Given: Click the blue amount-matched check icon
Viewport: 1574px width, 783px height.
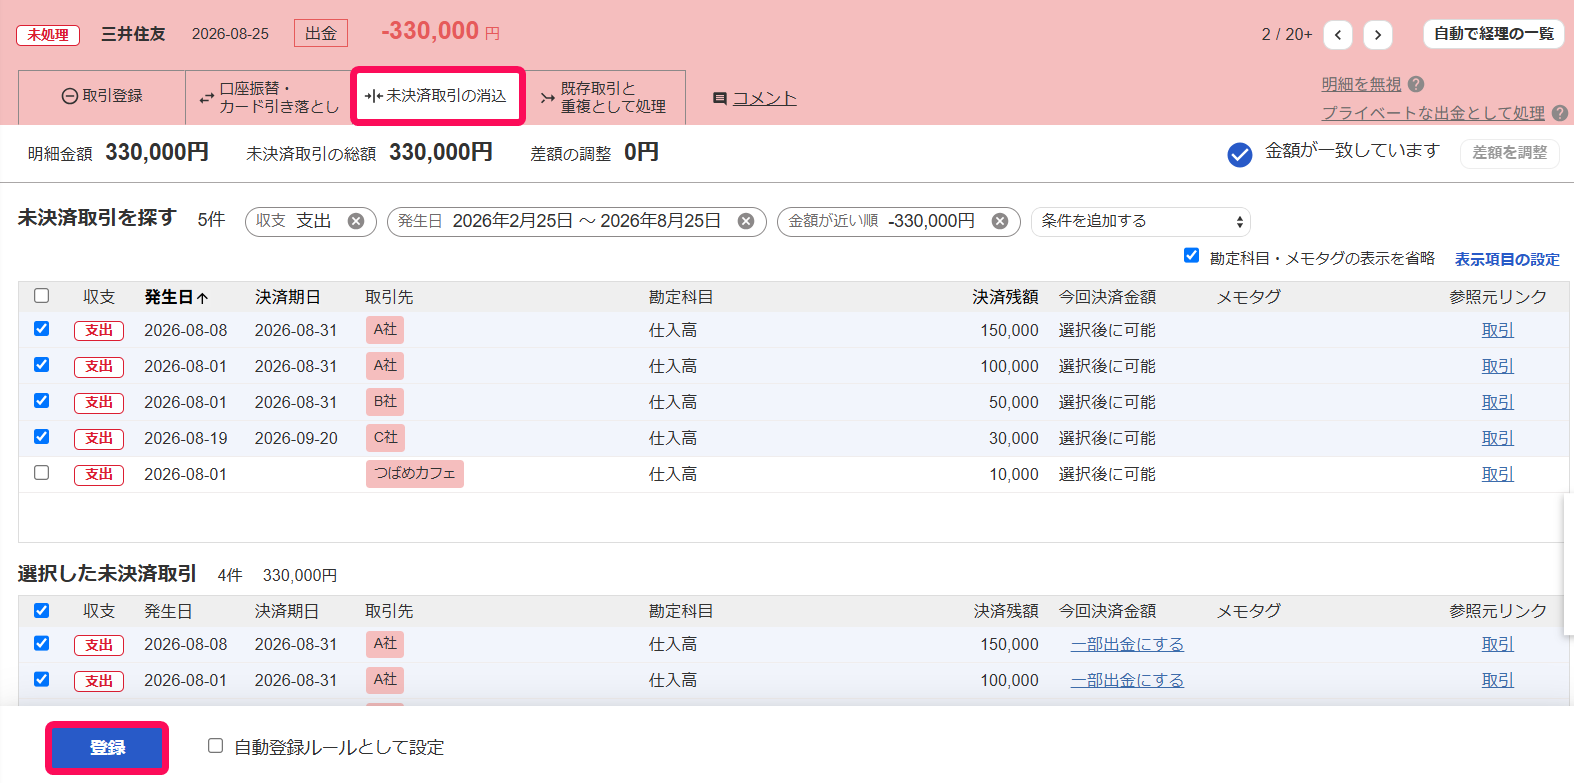Looking at the screenshot, I should click(1240, 154).
